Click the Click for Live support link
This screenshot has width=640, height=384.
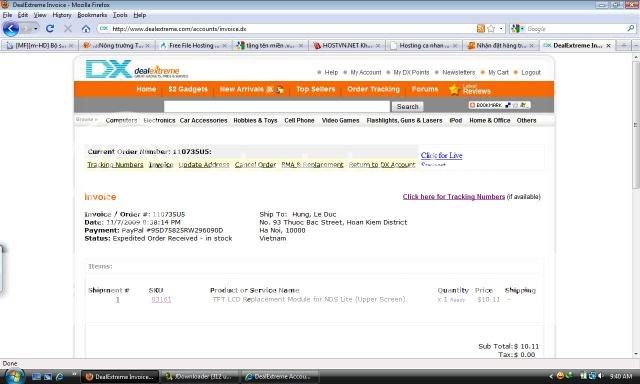click(x=441, y=155)
